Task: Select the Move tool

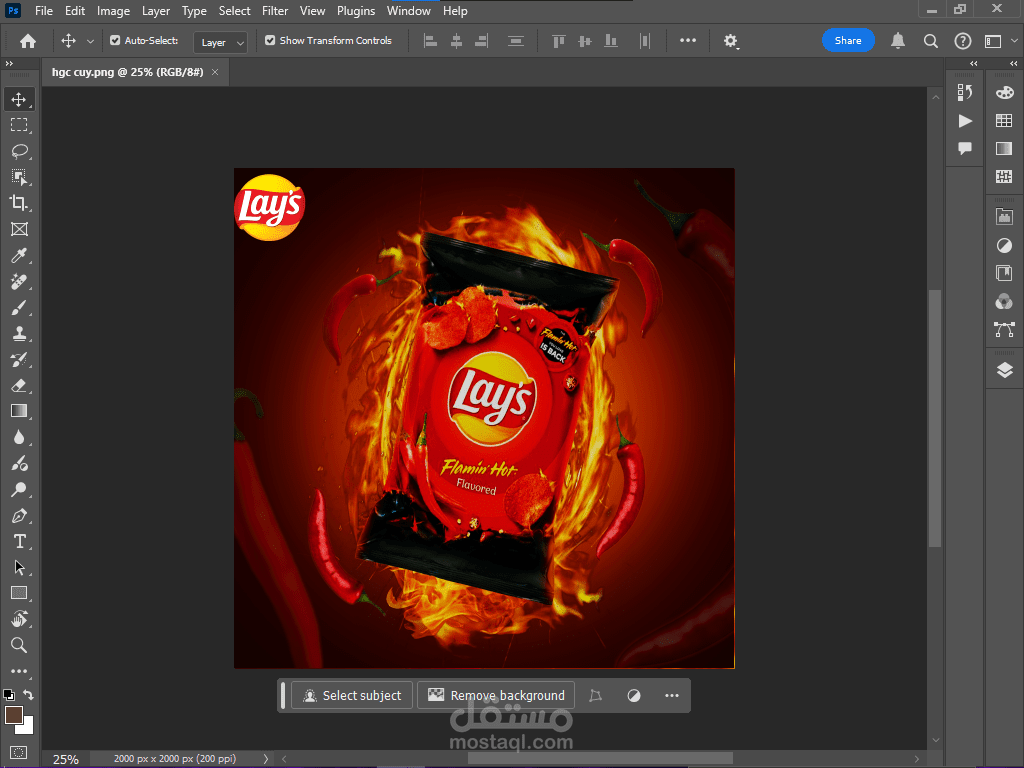Action: pyautogui.click(x=19, y=99)
